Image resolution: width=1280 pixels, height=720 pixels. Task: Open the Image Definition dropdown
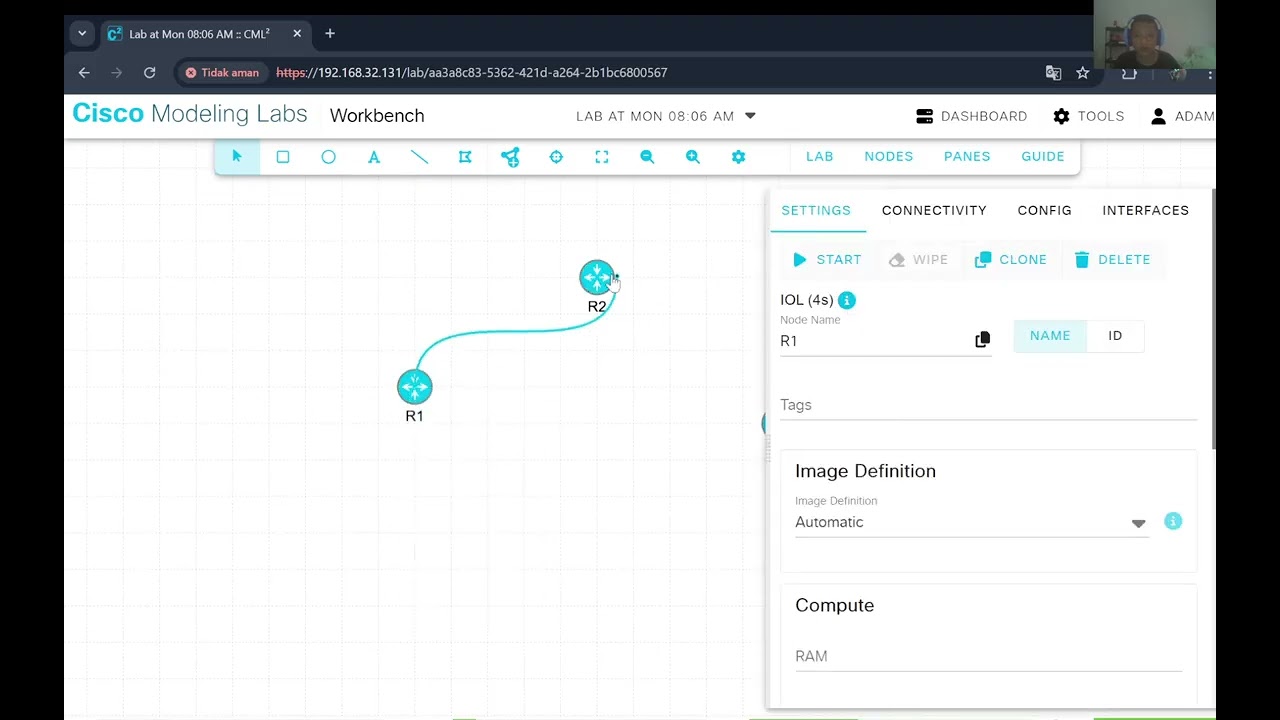(x=971, y=522)
